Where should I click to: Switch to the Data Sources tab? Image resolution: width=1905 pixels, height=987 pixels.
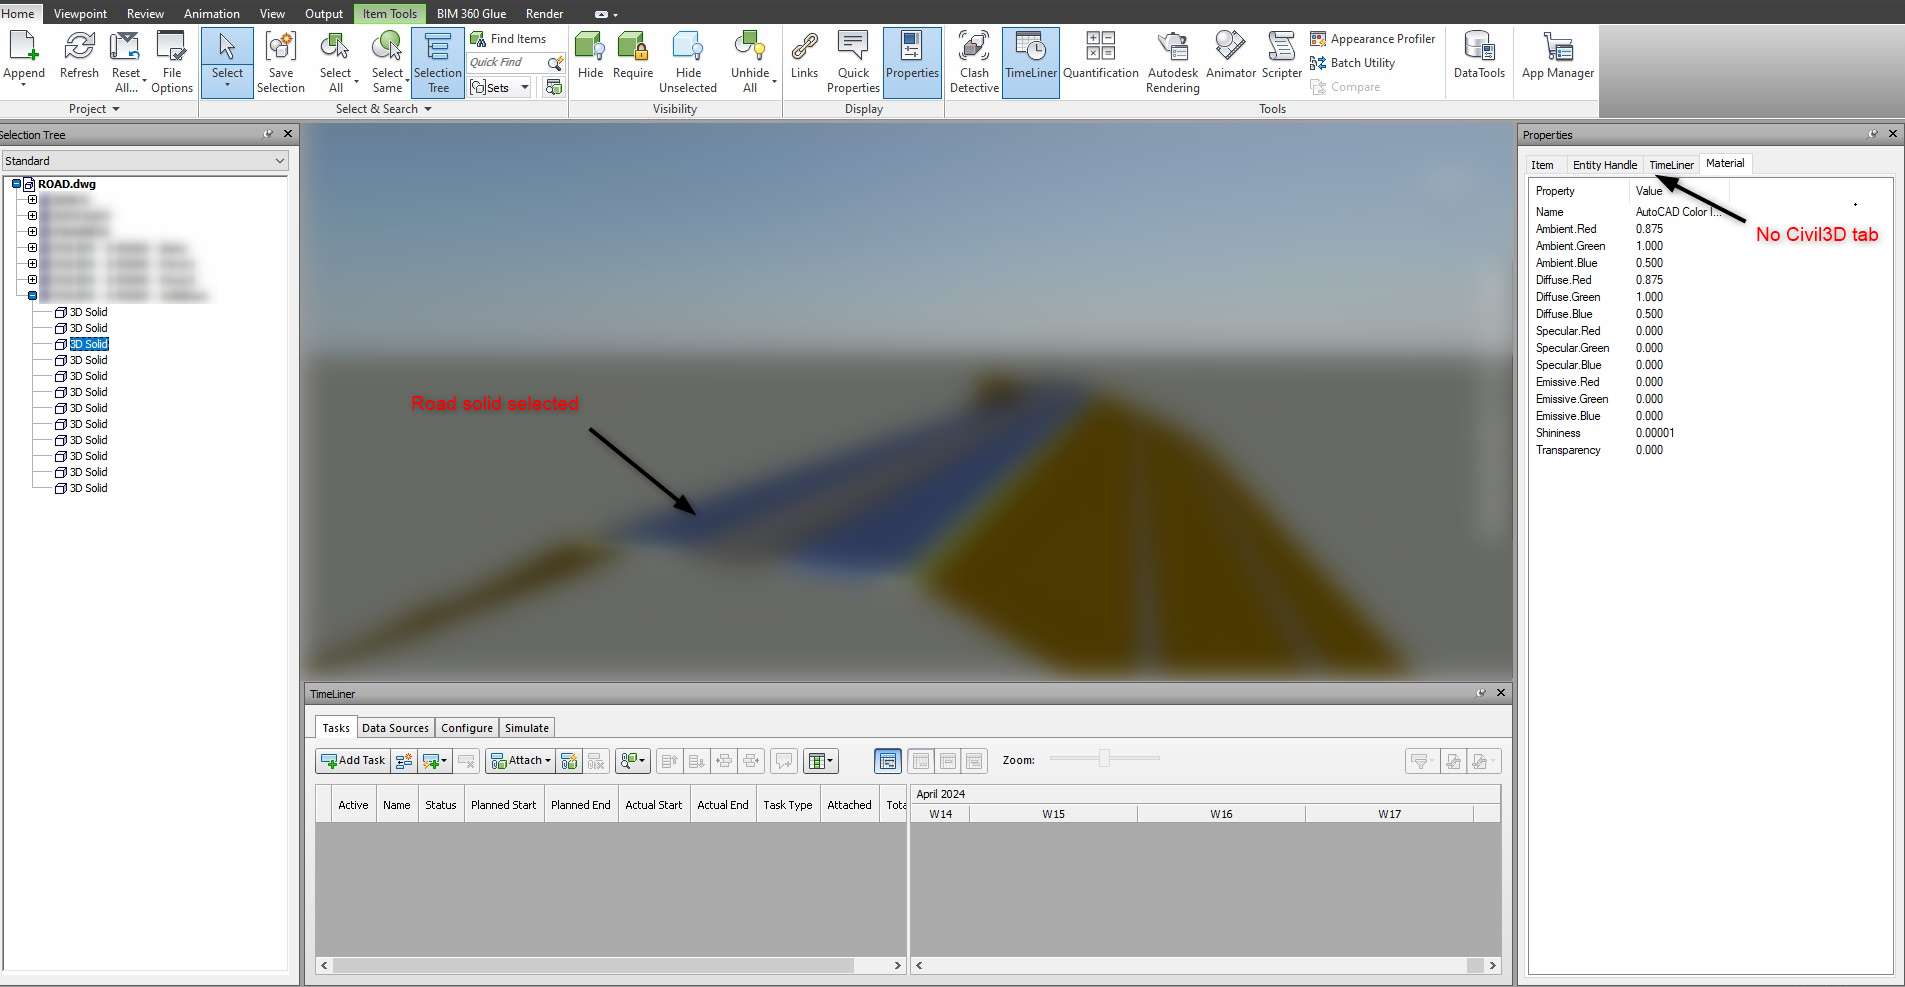tap(395, 727)
